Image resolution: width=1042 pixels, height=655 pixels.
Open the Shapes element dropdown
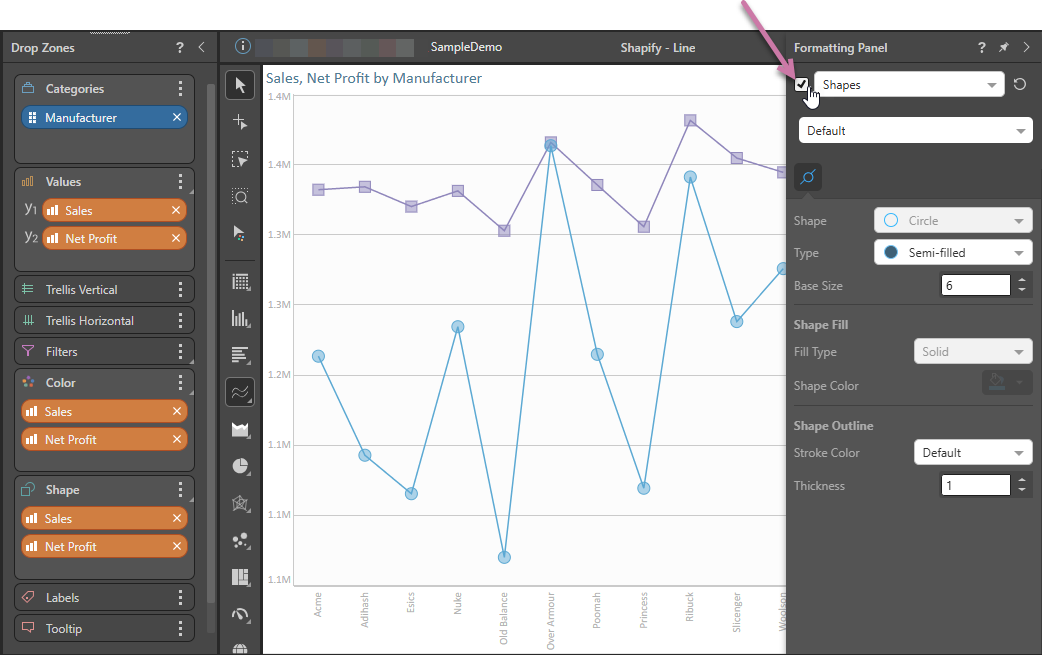click(909, 85)
